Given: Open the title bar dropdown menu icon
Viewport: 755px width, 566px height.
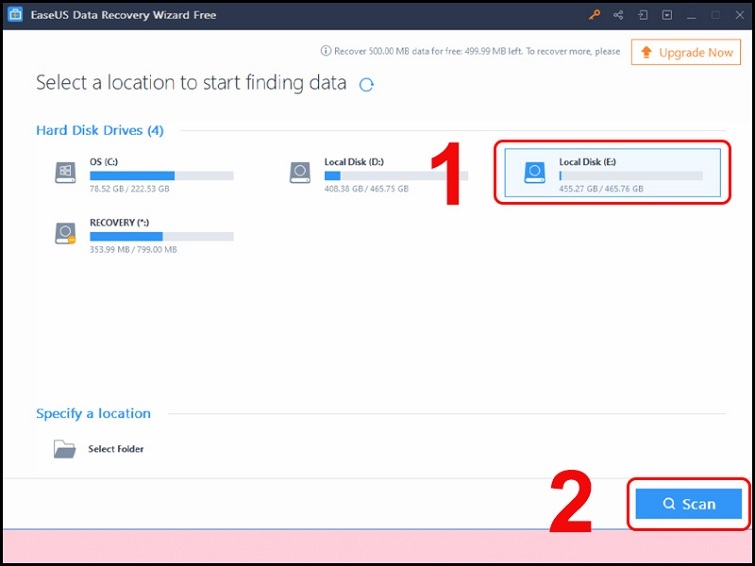Looking at the screenshot, I should tap(667, 15).
